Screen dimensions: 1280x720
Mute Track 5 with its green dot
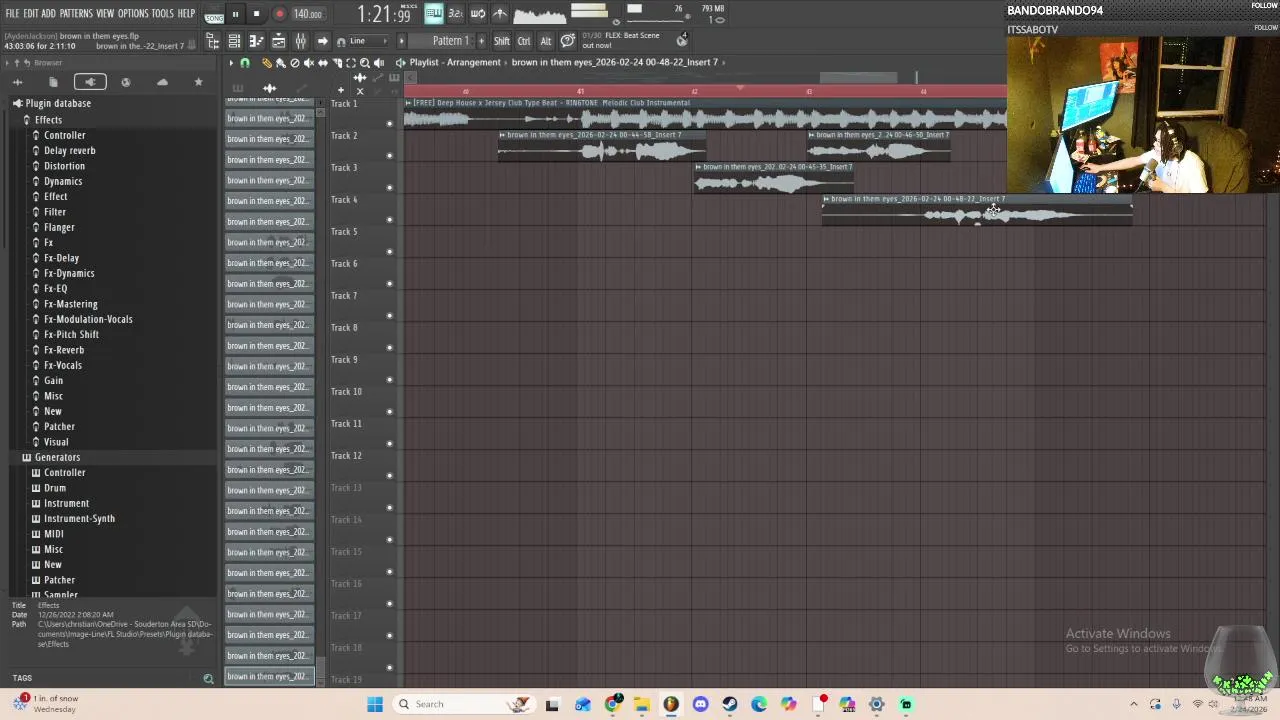click(x=390, y=252)
